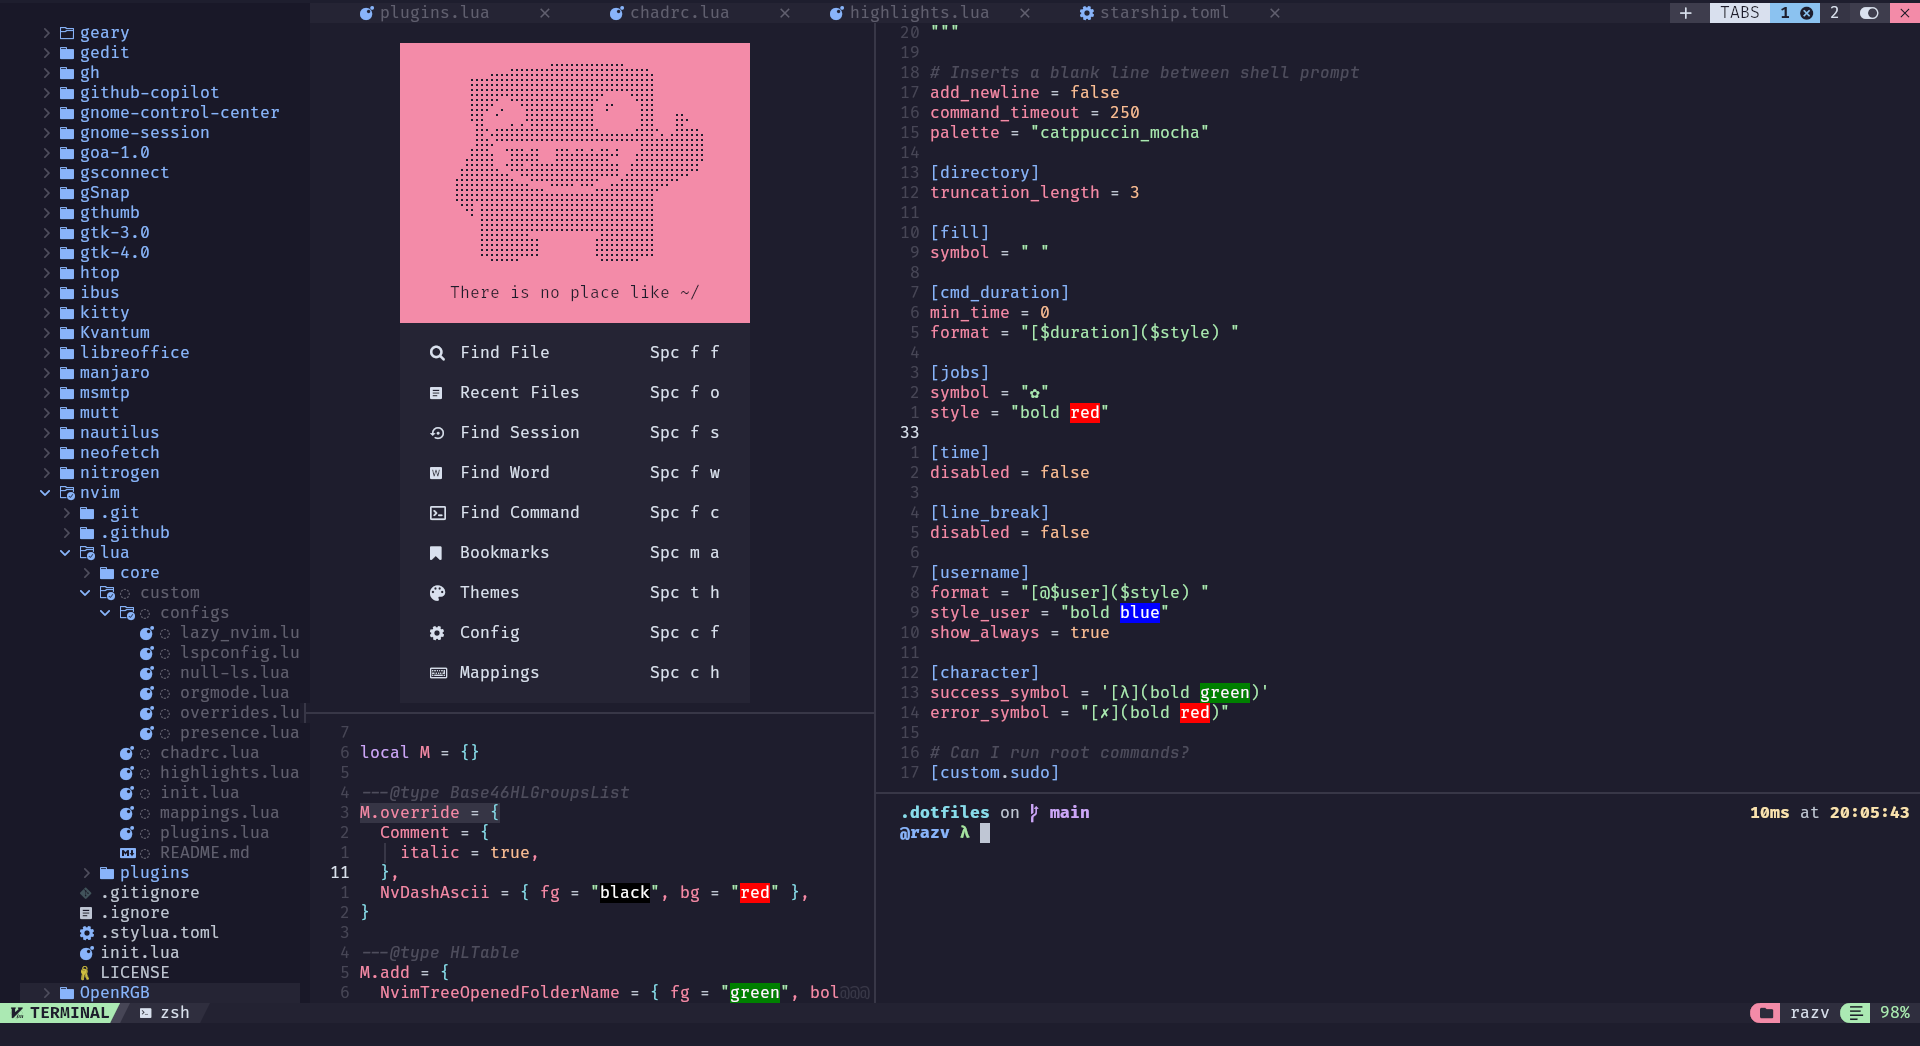
Task: Click the Recent Files document icon
Action: 437,393
